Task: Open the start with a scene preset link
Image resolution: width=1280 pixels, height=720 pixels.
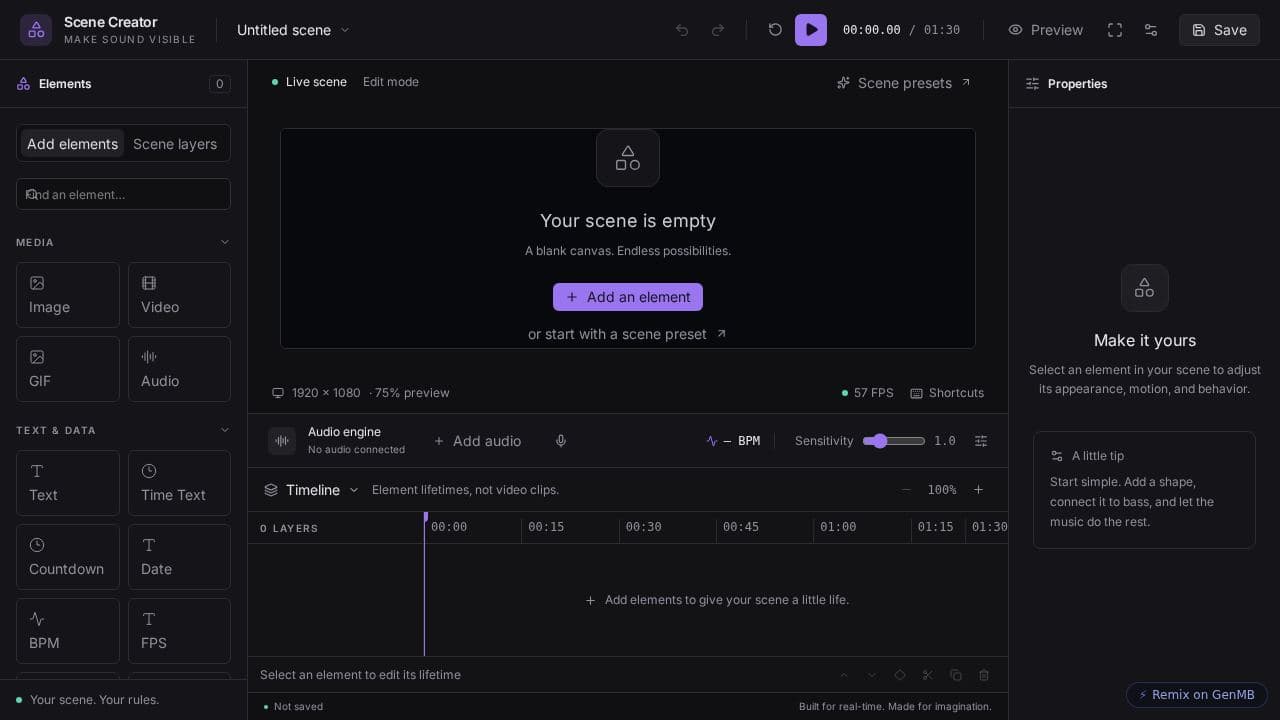Action: click(x=627, y=334)
